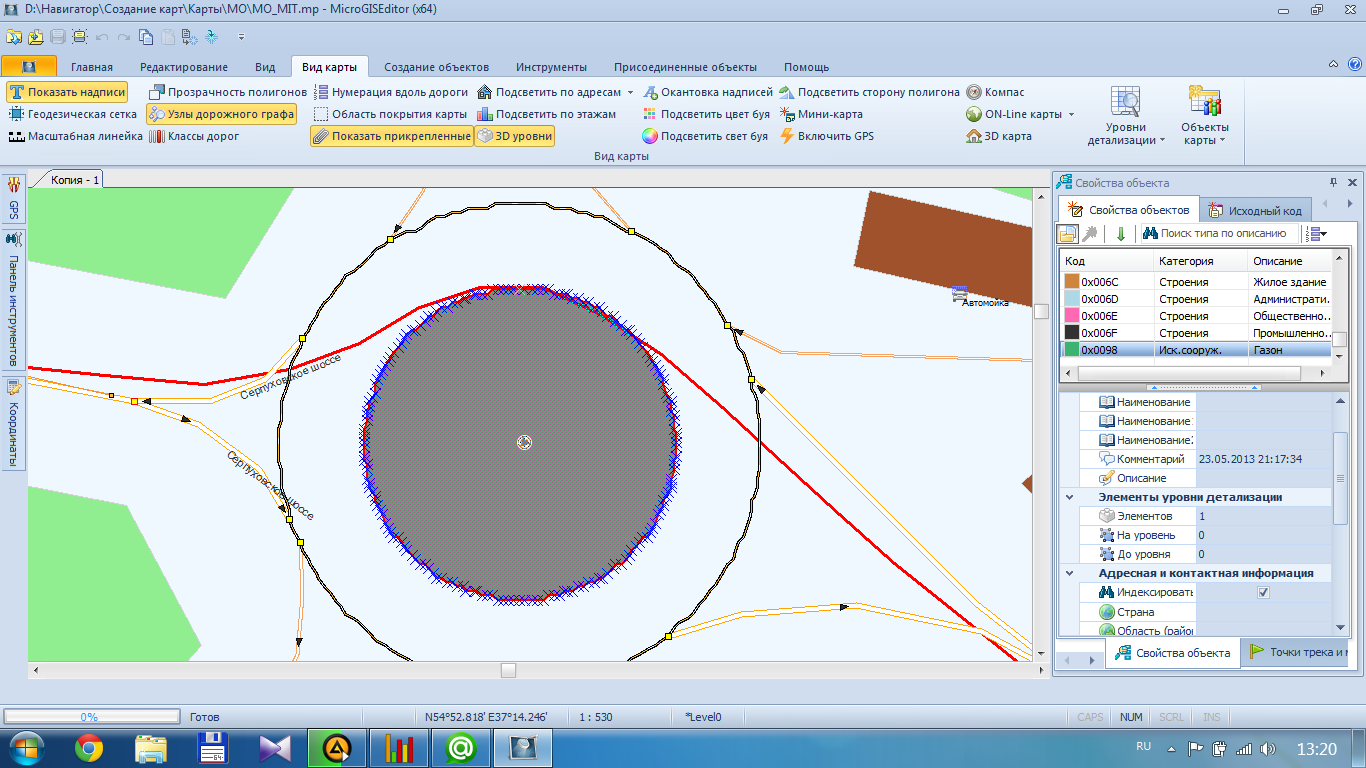1366x768 pixels.
Task: Toggle Показать надписи button off
Action: [67, 92]
